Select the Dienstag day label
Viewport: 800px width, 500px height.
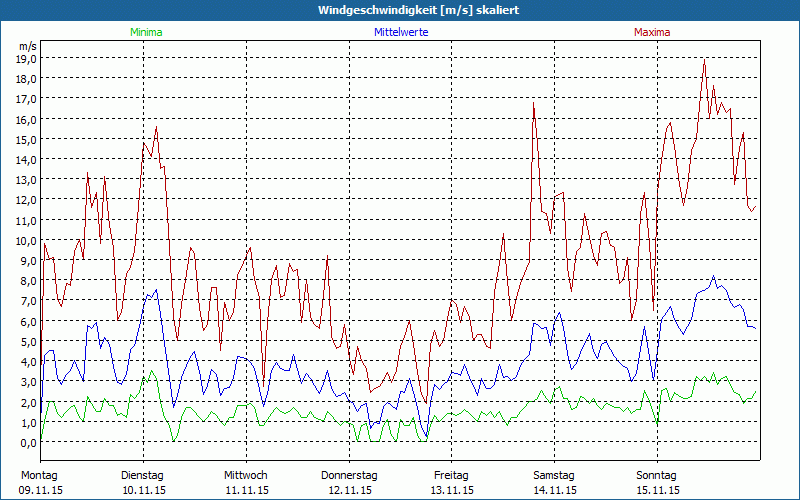[144, 475]
